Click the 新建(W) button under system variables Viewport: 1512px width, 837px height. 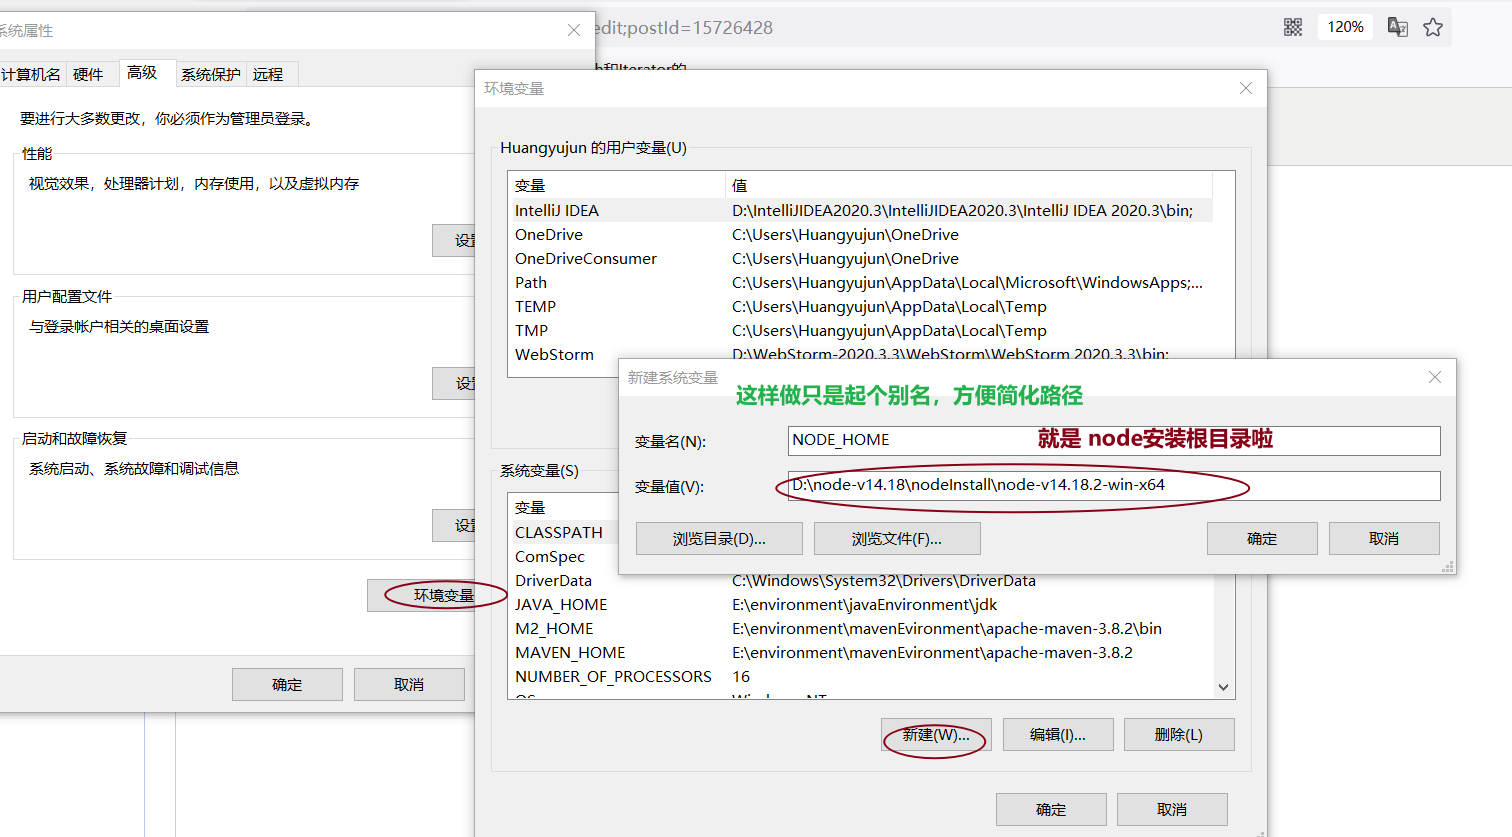click(x=936, y=734)
